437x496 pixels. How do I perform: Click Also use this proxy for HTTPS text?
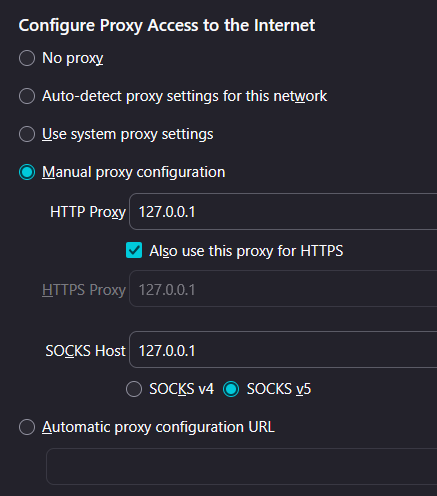click(246, 251)
